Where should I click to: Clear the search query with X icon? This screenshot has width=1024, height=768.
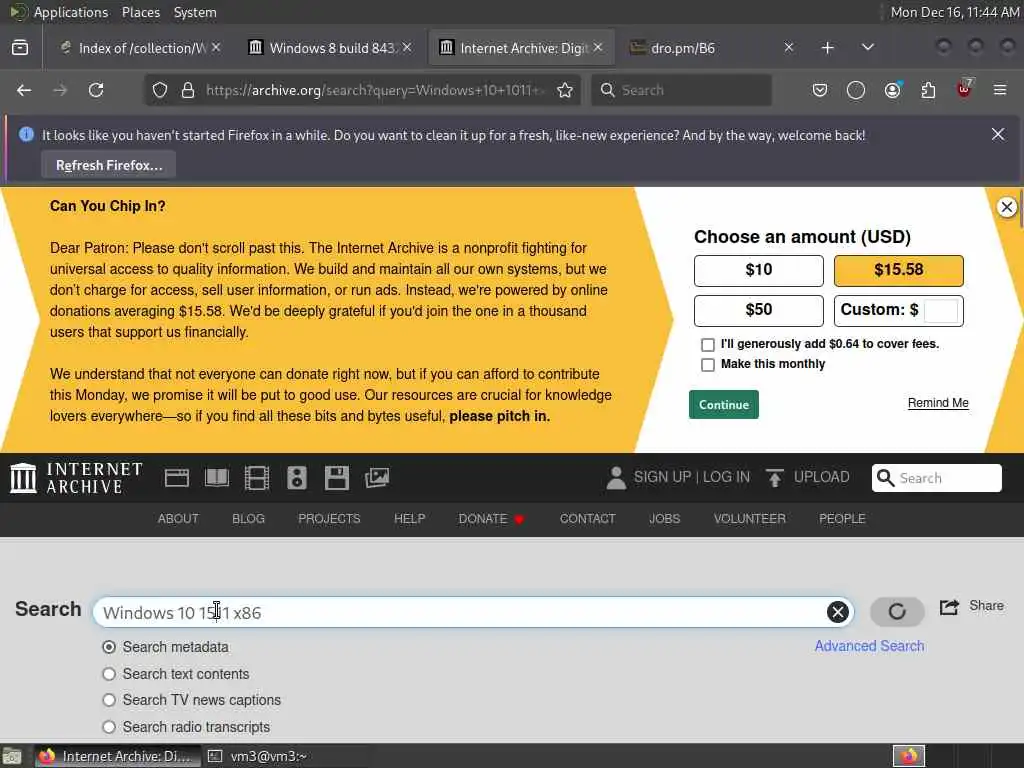point(838,612)
